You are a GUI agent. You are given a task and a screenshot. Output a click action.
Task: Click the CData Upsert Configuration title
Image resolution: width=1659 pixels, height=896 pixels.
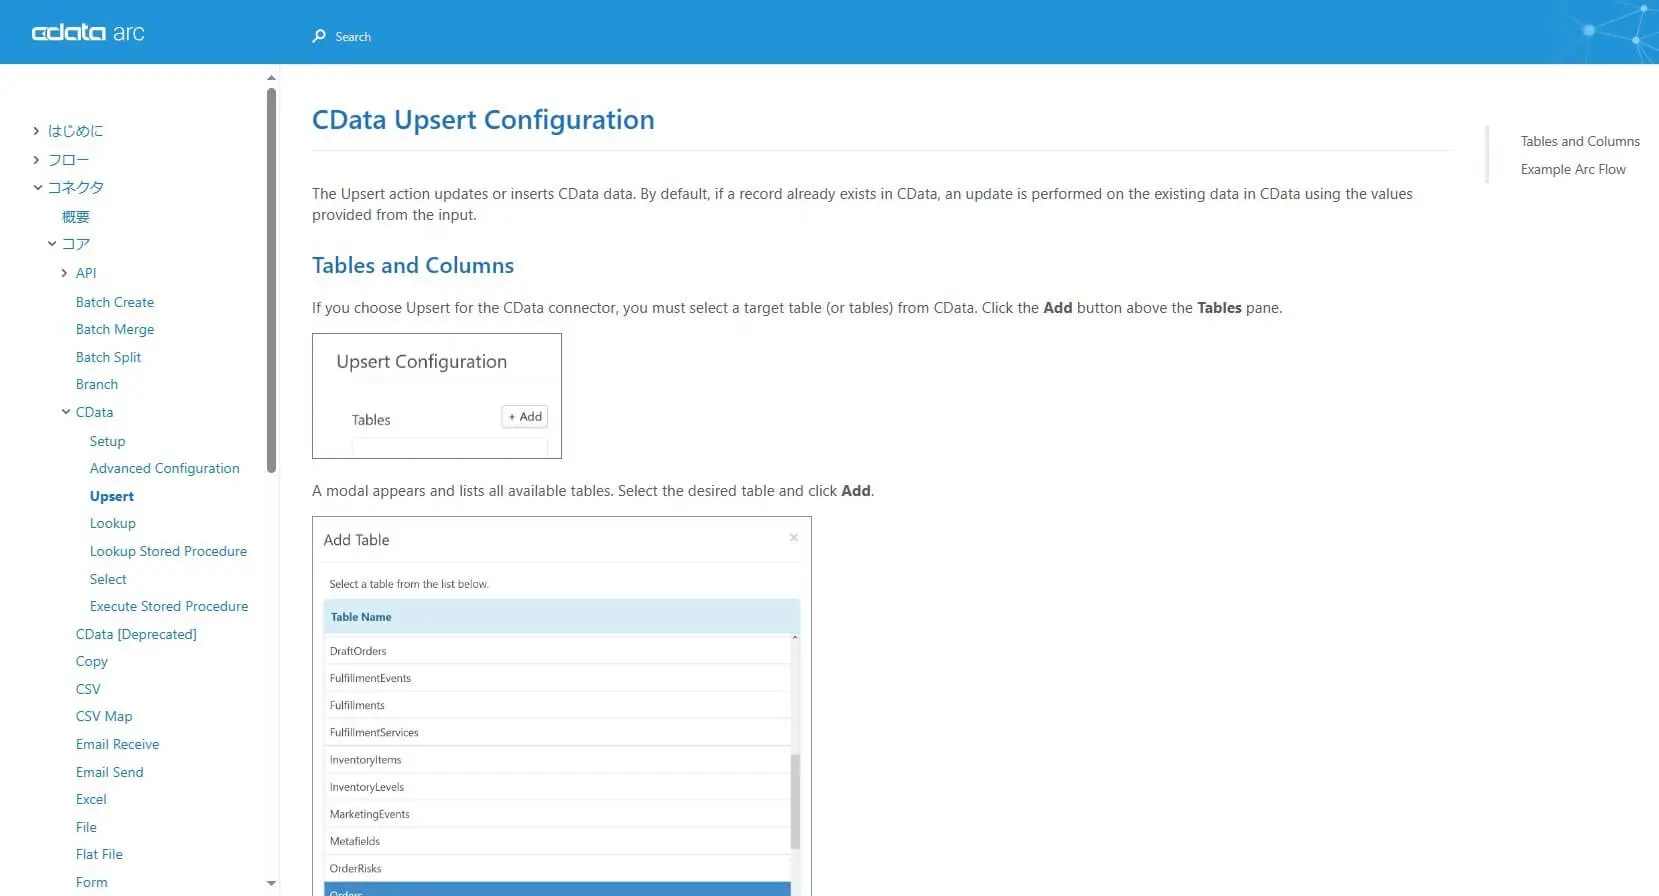(x=483, y=120)
